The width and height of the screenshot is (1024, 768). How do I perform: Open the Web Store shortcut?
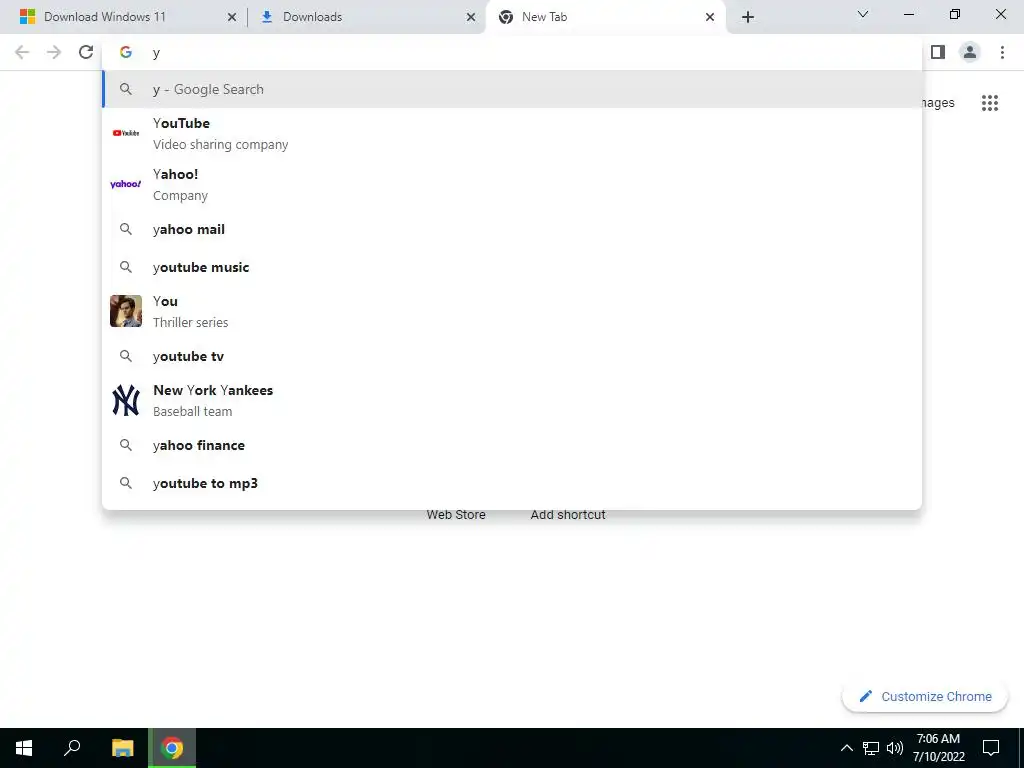456,515
